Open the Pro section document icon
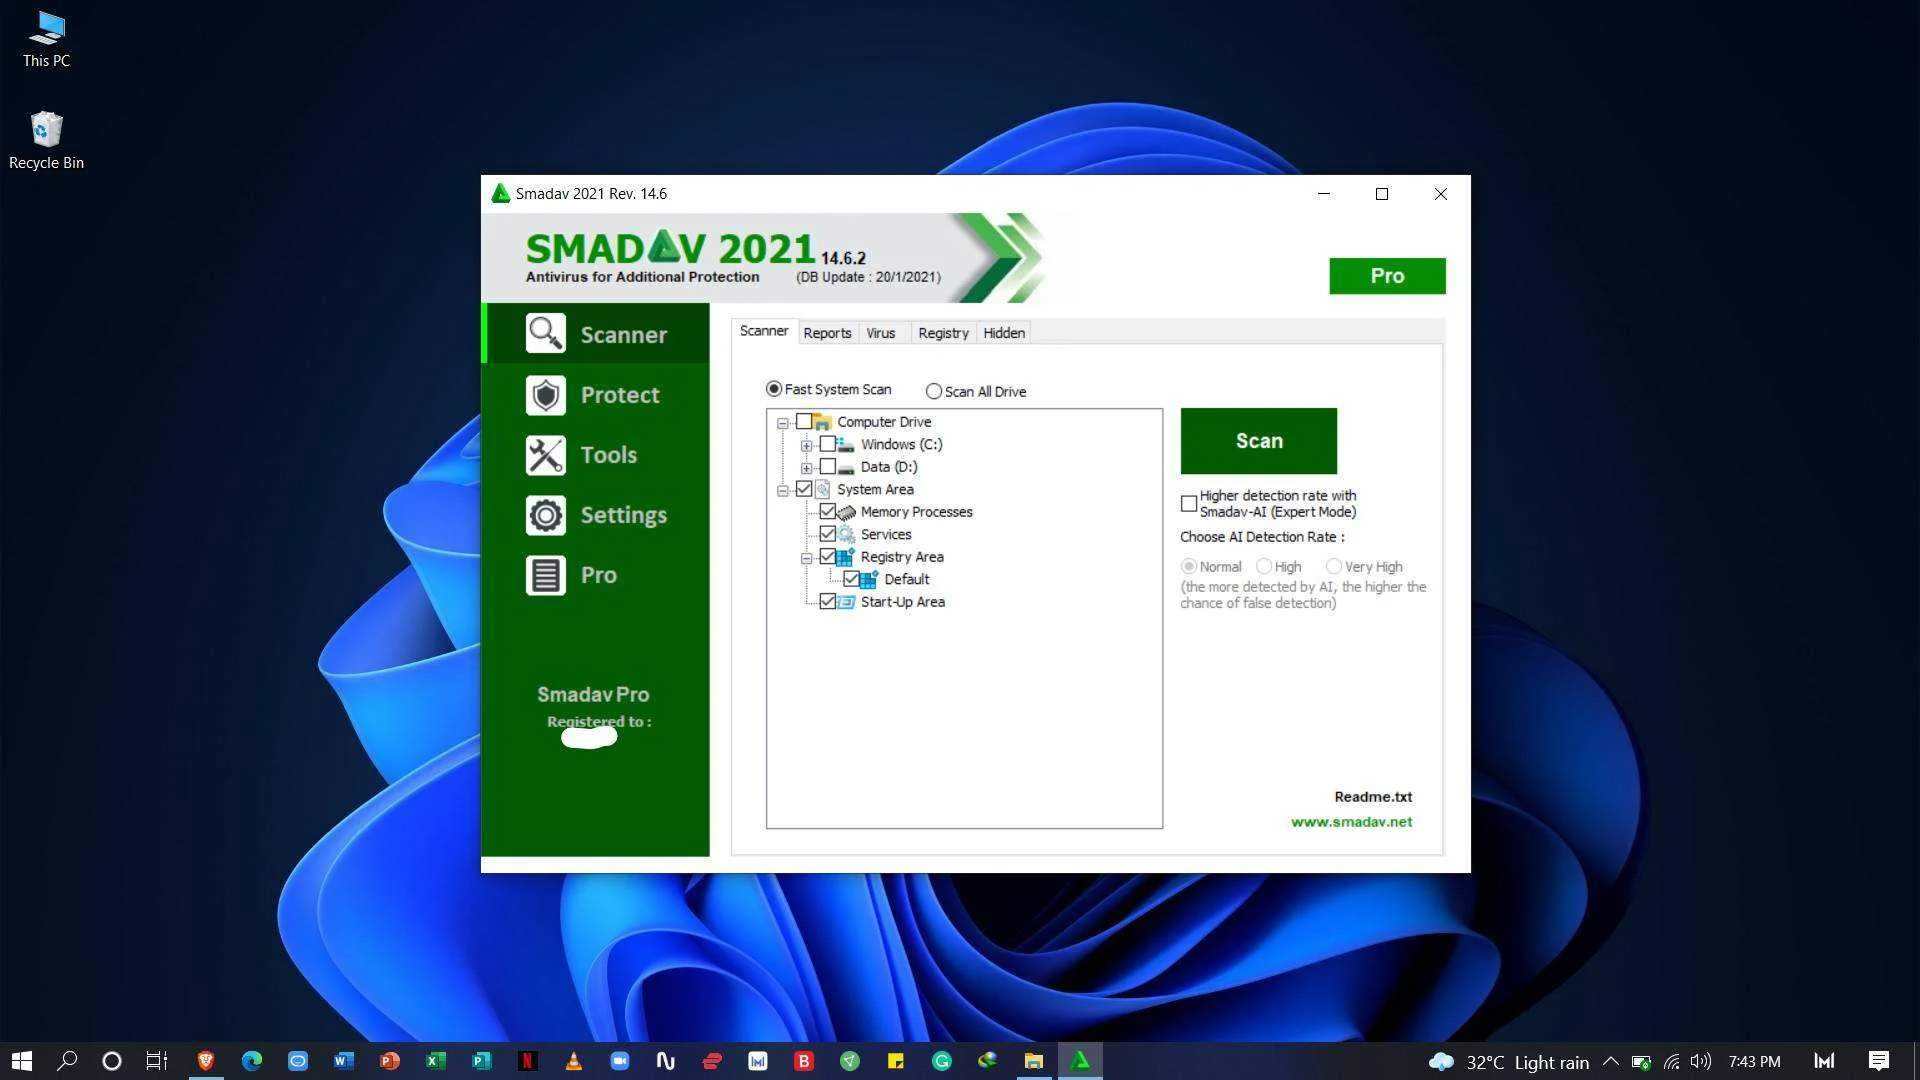Screen dimensions: 1920x1080 click(546, 575)
